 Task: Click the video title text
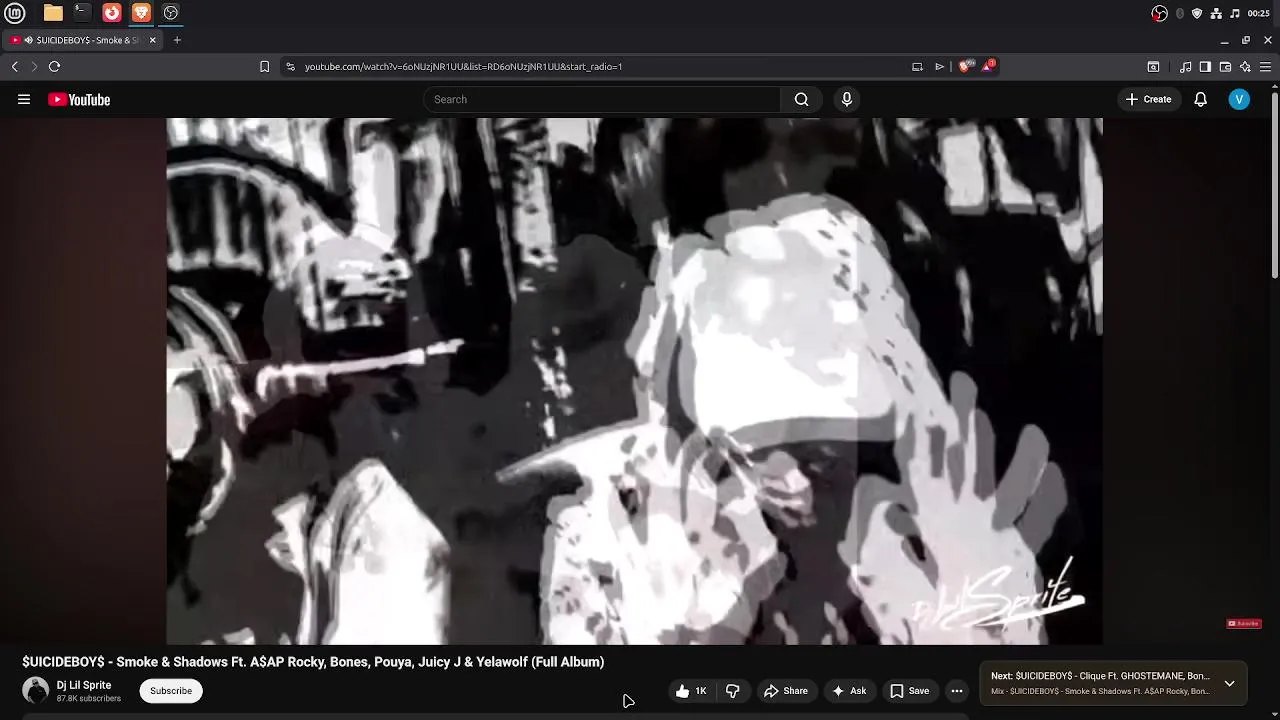click(313, 662)
